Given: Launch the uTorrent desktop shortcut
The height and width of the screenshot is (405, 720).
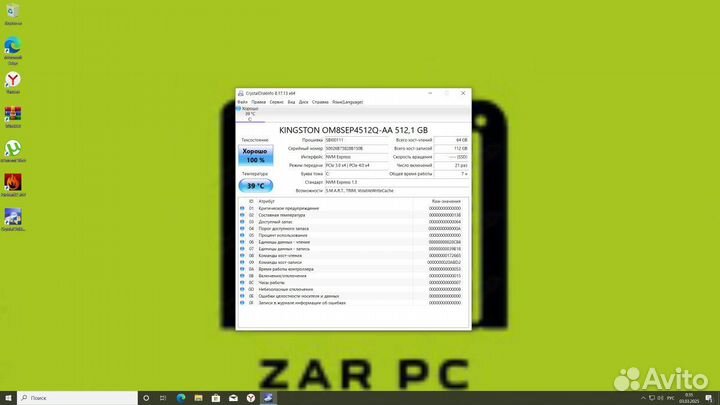Looking at the screenshot, I should [x=13, y=152].
